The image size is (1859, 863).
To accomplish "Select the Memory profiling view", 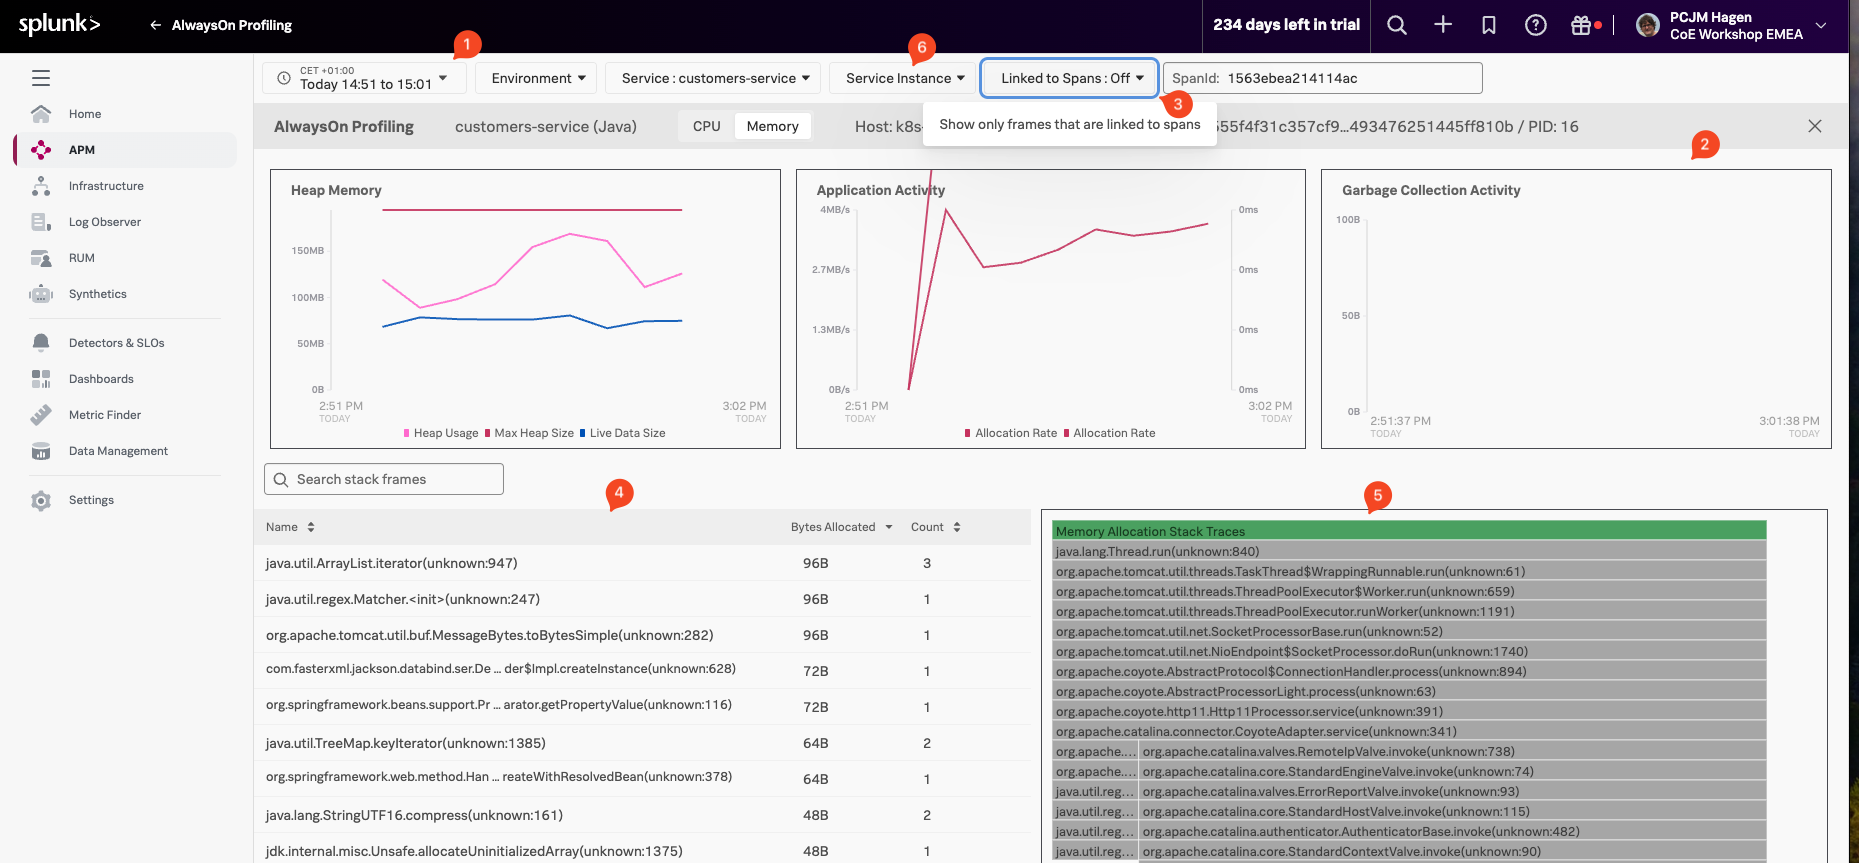I will coord(772,126).
